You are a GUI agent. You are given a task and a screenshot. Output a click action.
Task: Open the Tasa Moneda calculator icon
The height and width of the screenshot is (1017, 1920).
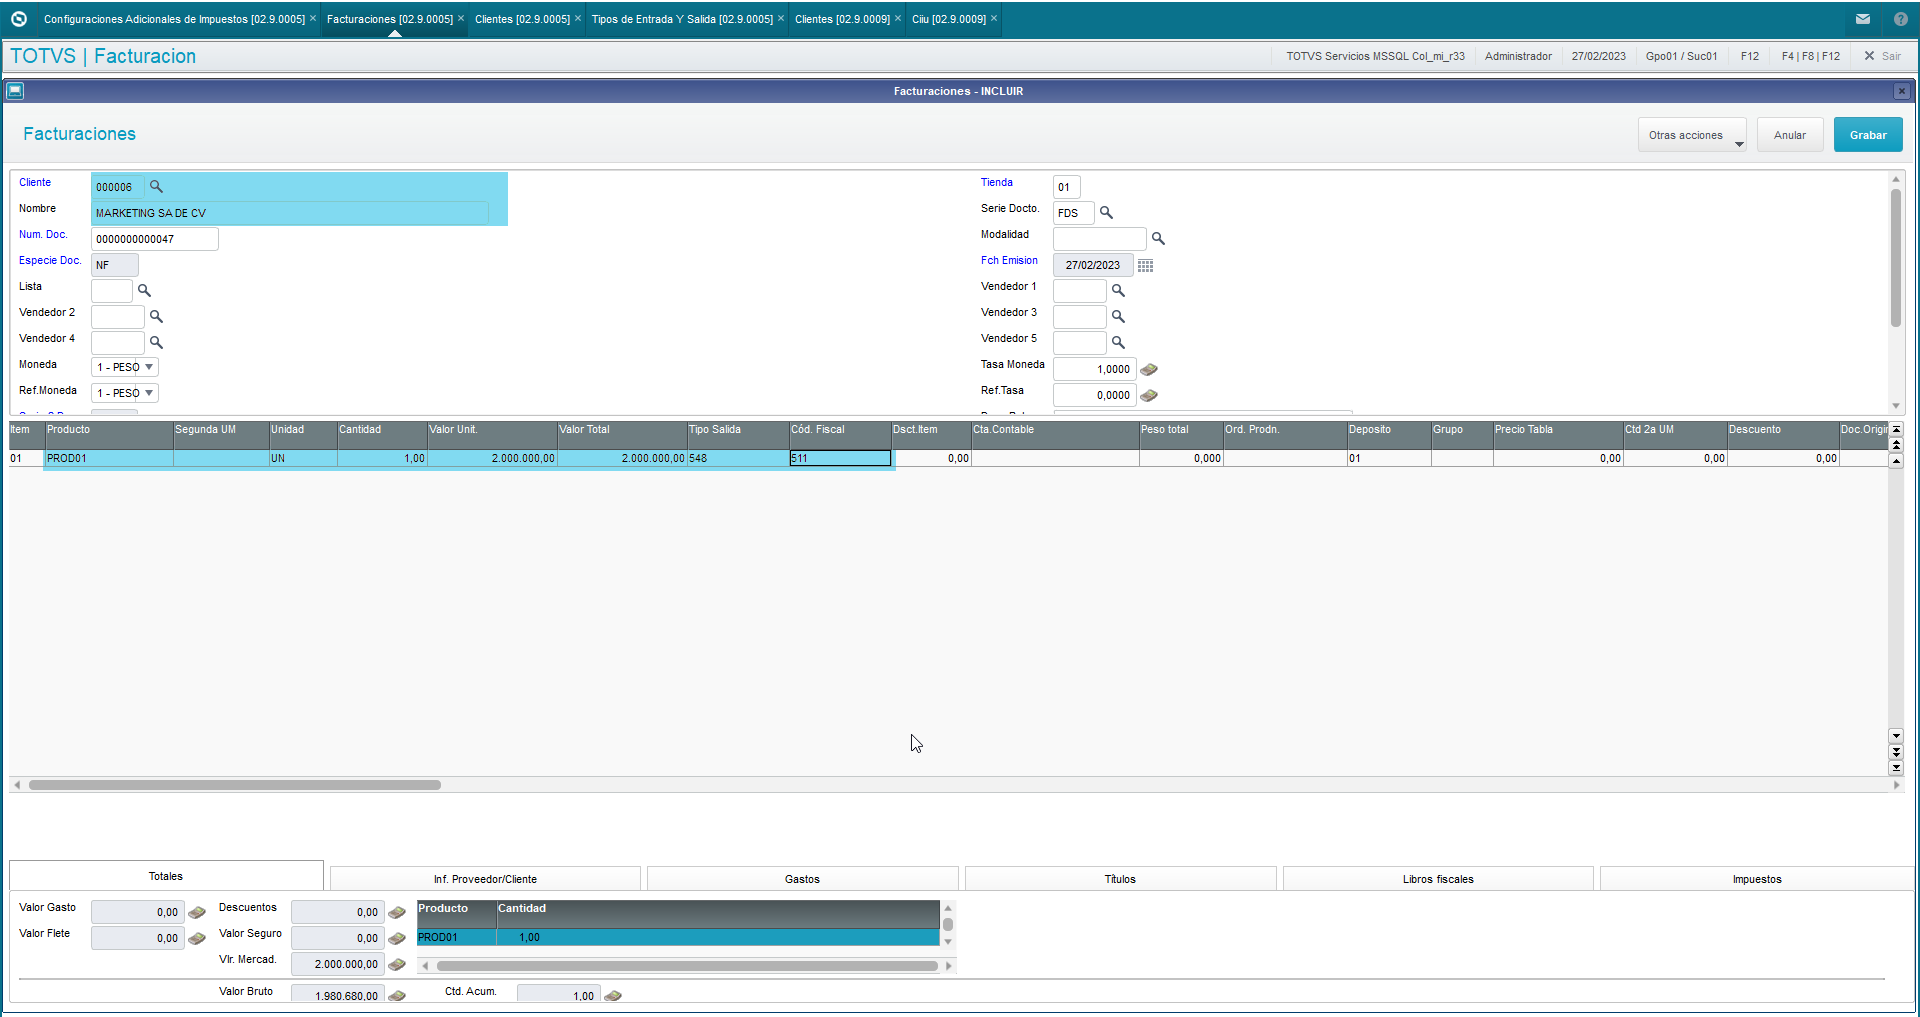[1149, 370]
